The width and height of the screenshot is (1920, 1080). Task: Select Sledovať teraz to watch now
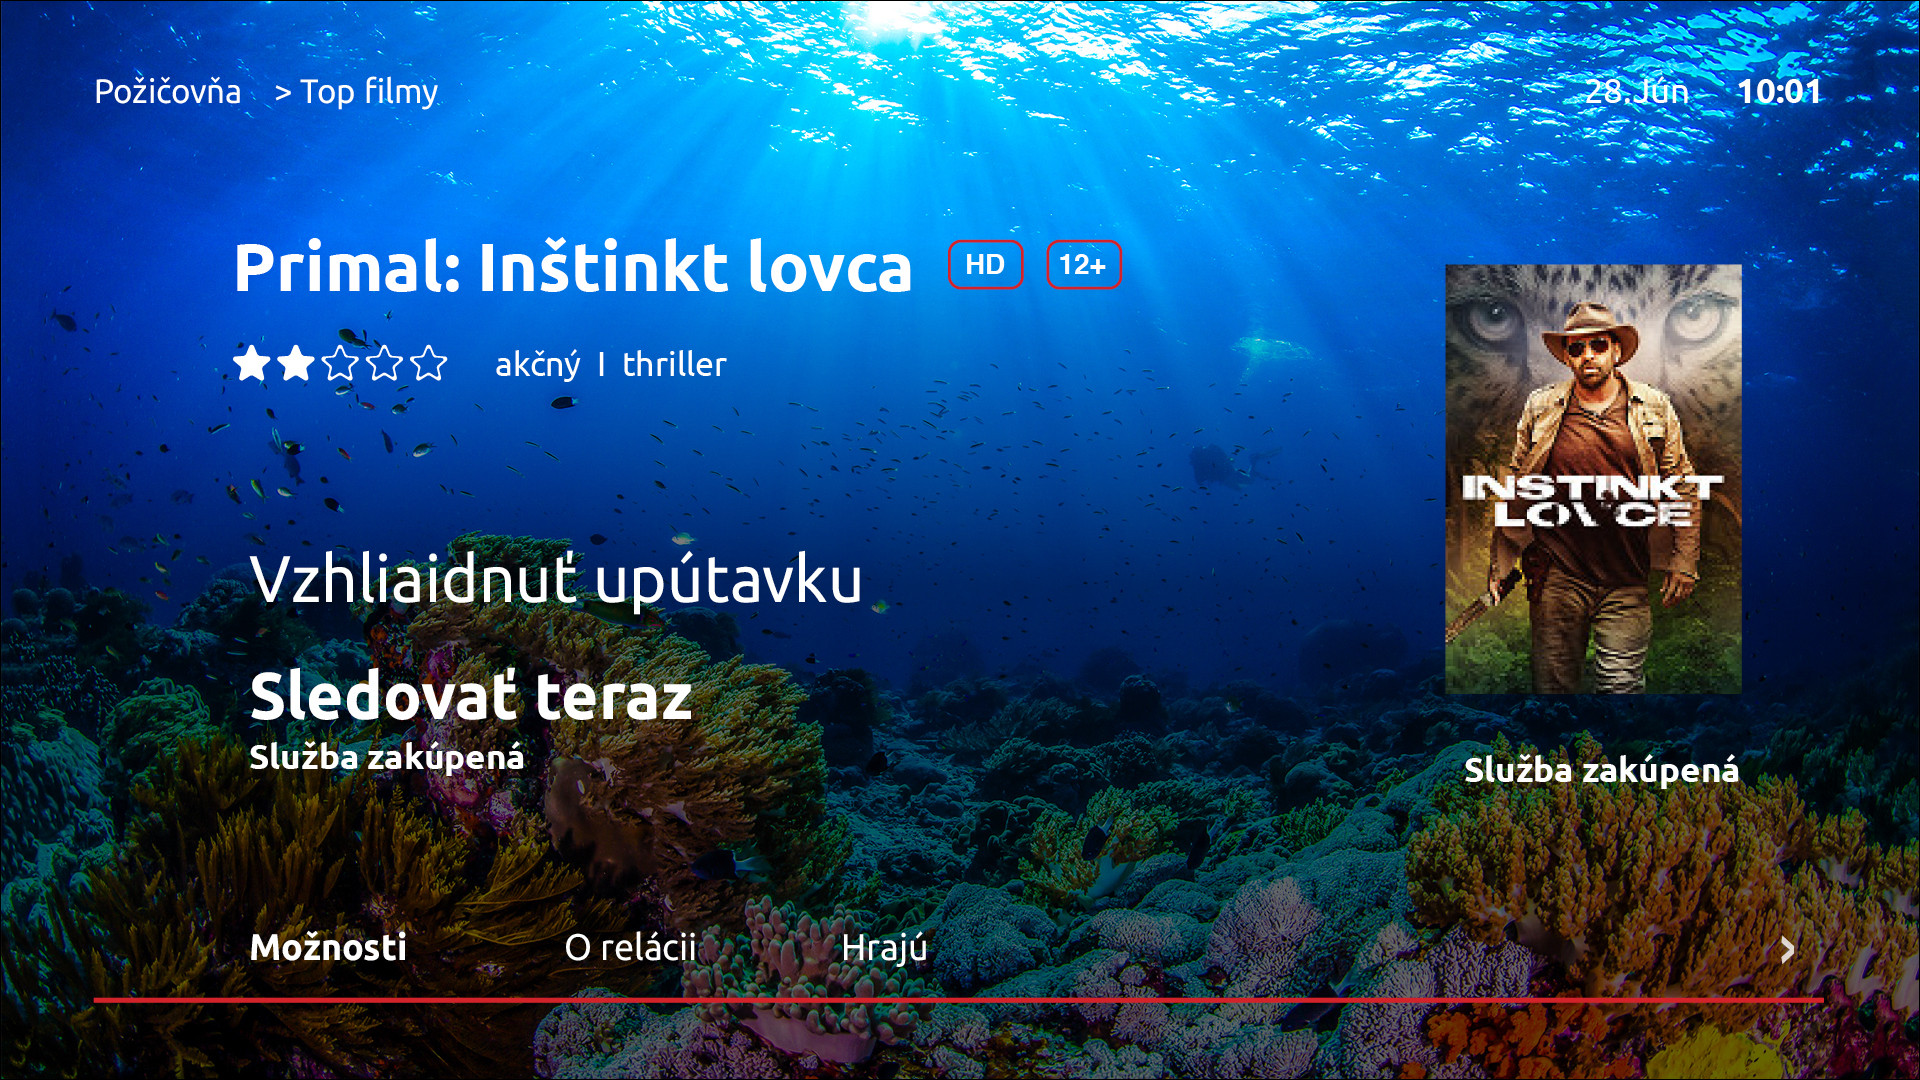pos(471,696)
